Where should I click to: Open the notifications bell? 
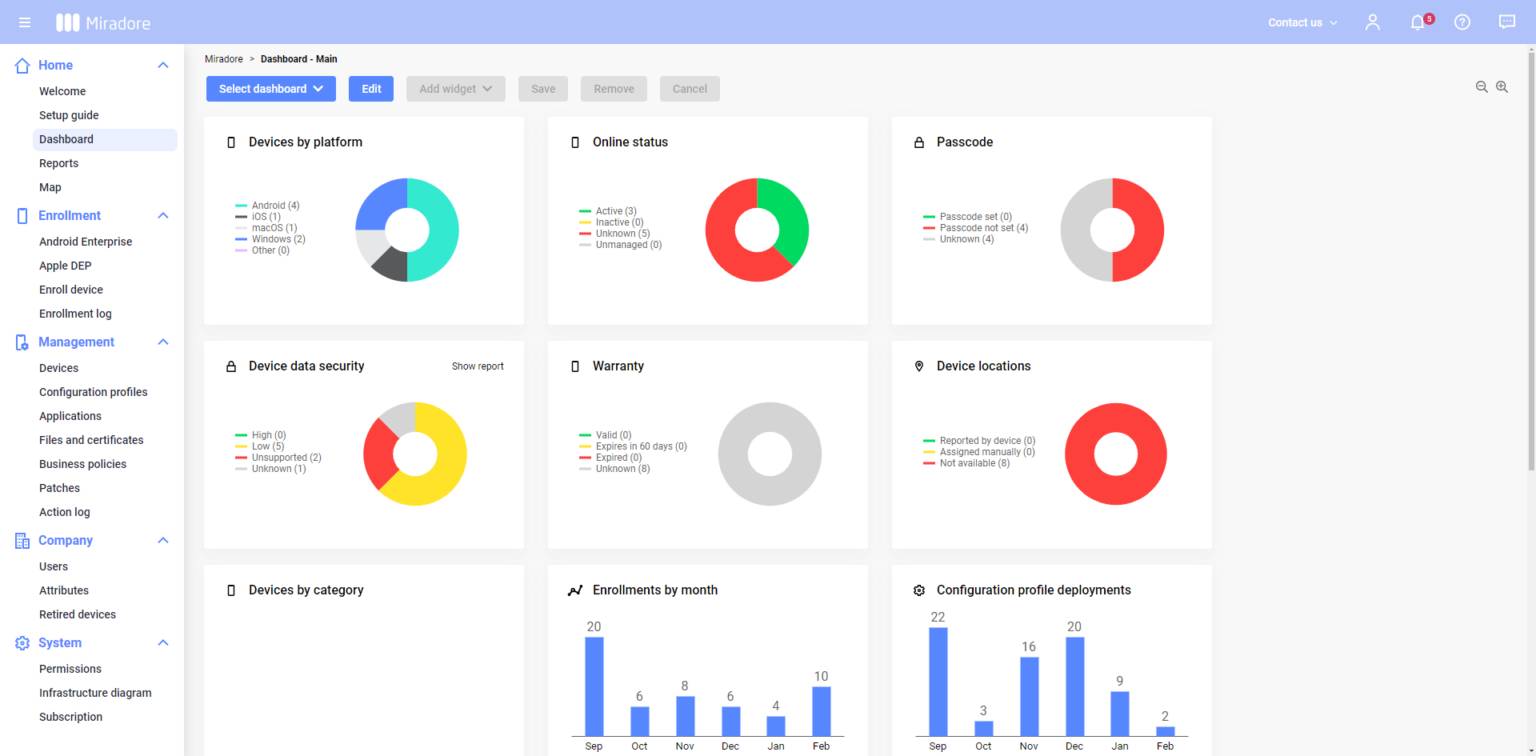tap(1418, 21)
